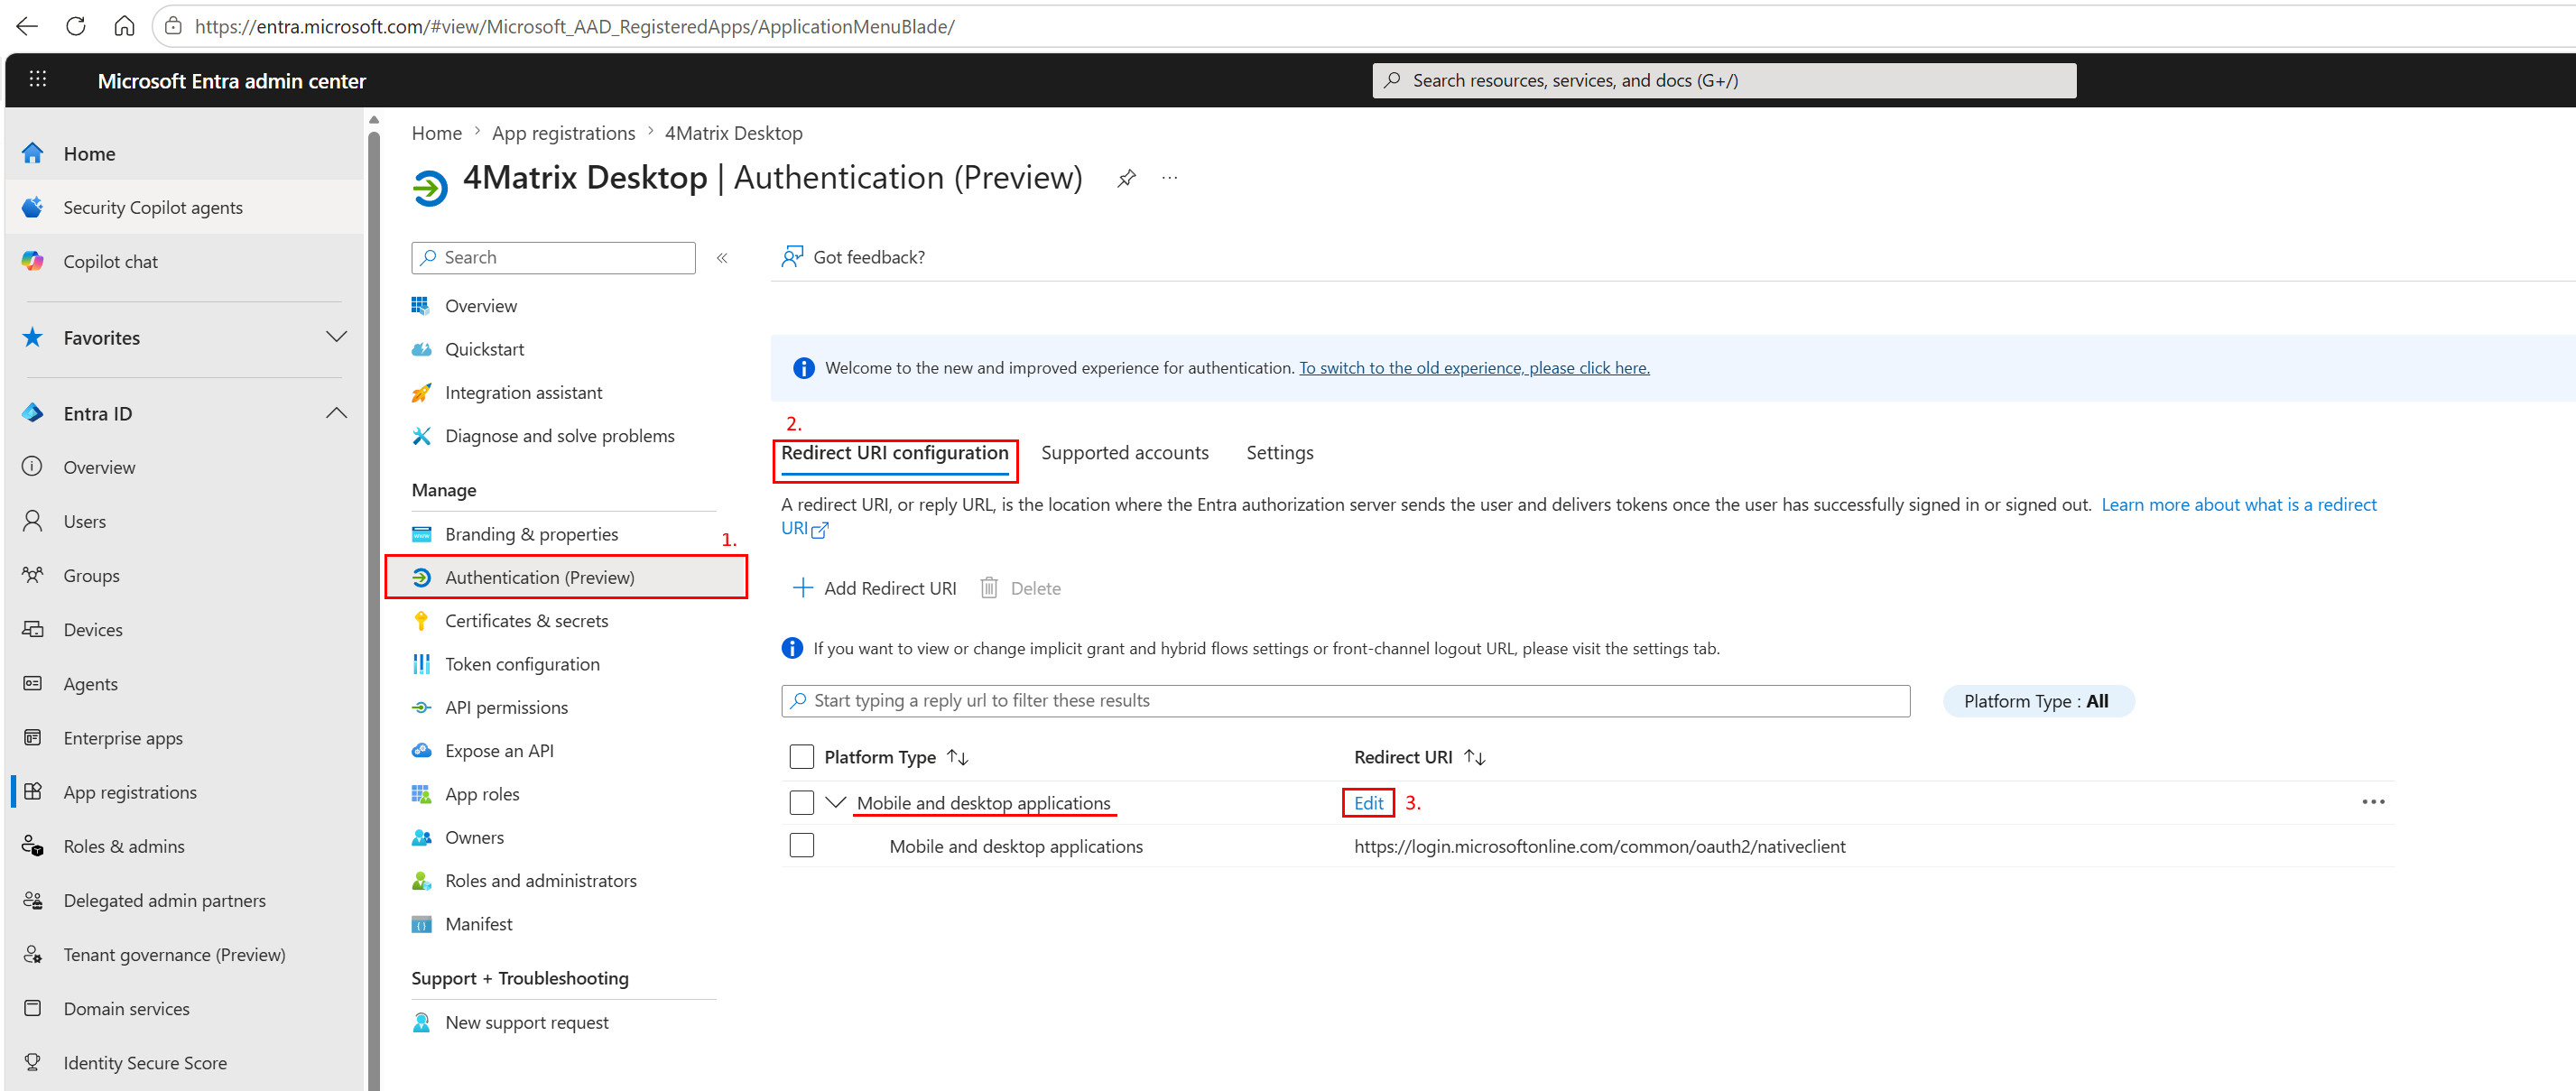Switch to Redirect URI configuration tab
2576x1091 pixels.
[x=895, y=453]
